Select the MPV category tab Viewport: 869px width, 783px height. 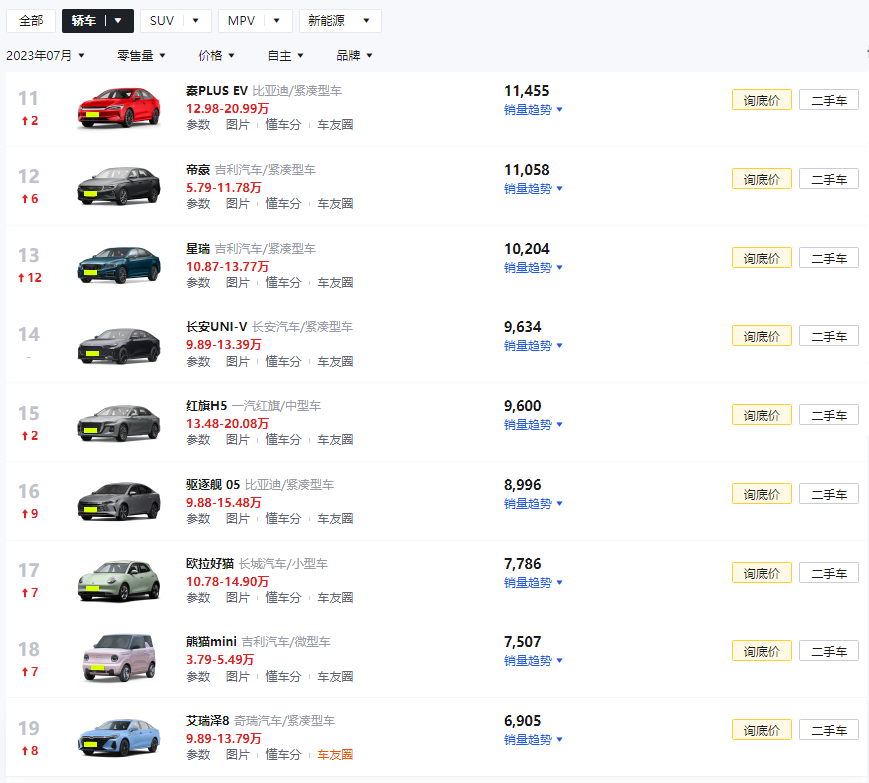pos(241,21)
